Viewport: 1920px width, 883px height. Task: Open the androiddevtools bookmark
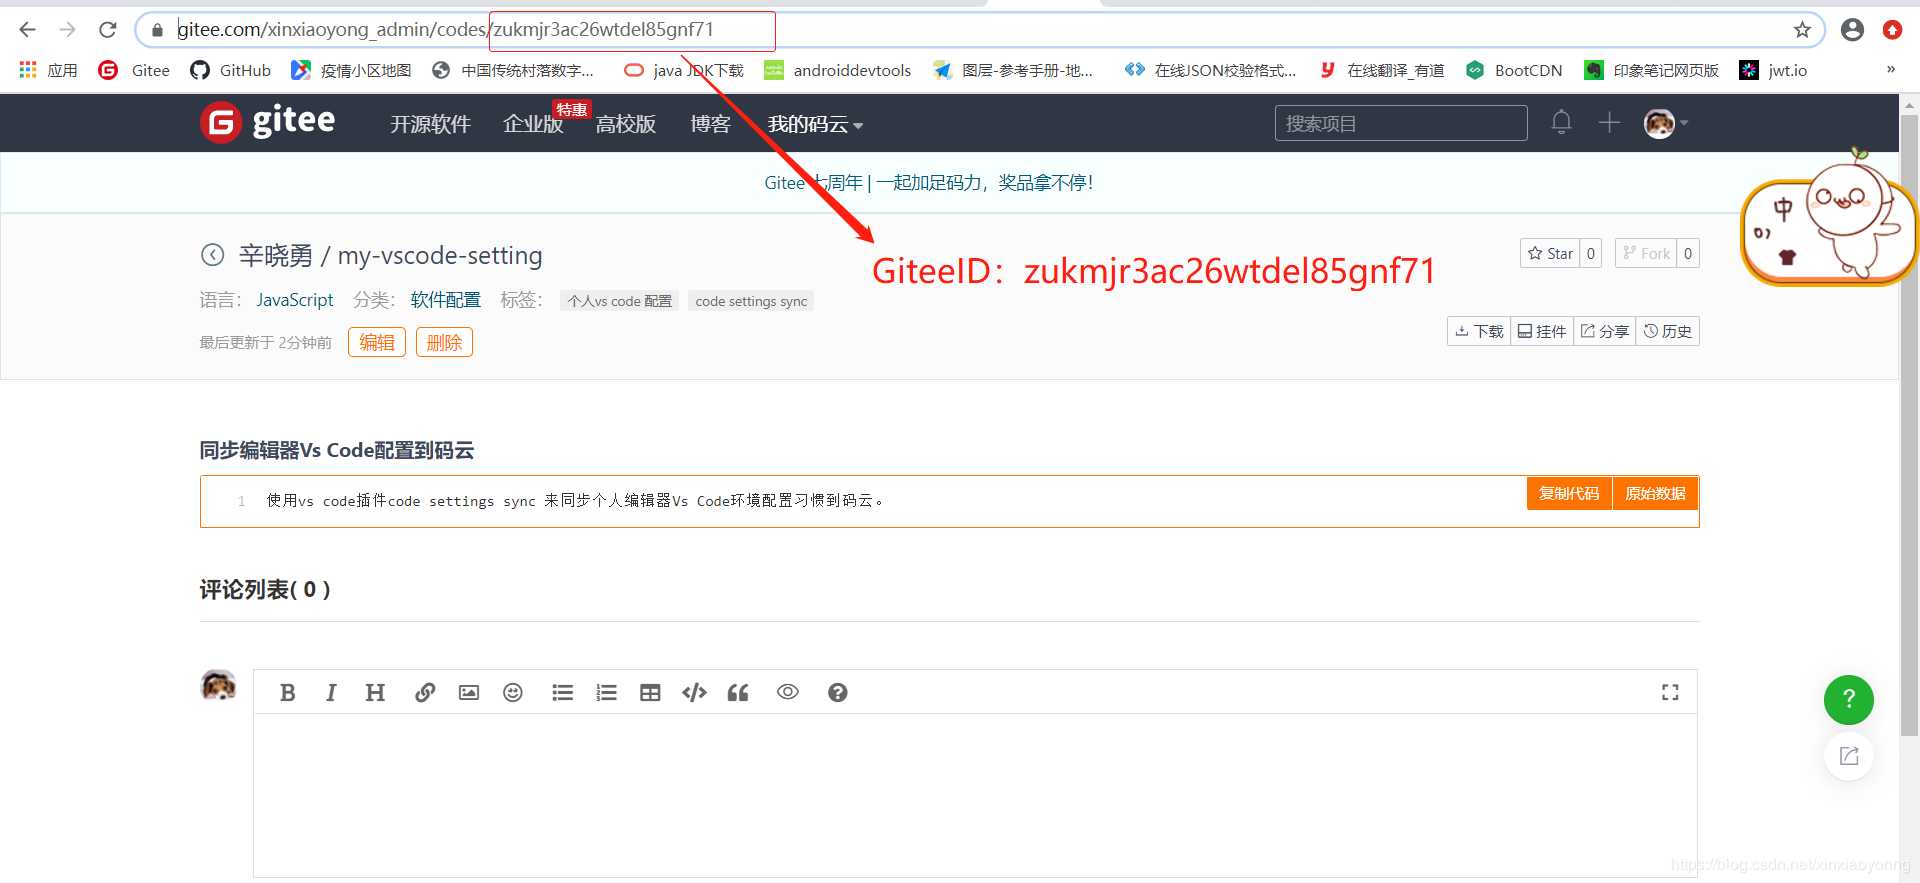pyautogui.click(x=837, y=70)
